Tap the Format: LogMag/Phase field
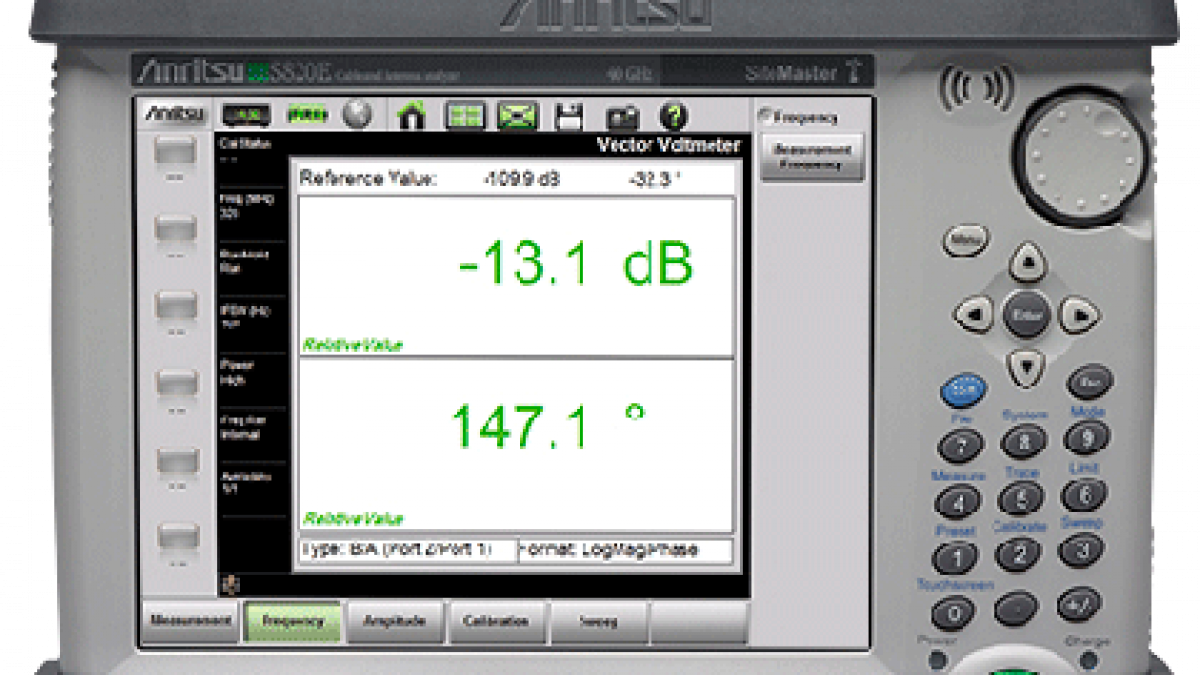This screenshot has height=675, width=1200. (x=626, y=550)
